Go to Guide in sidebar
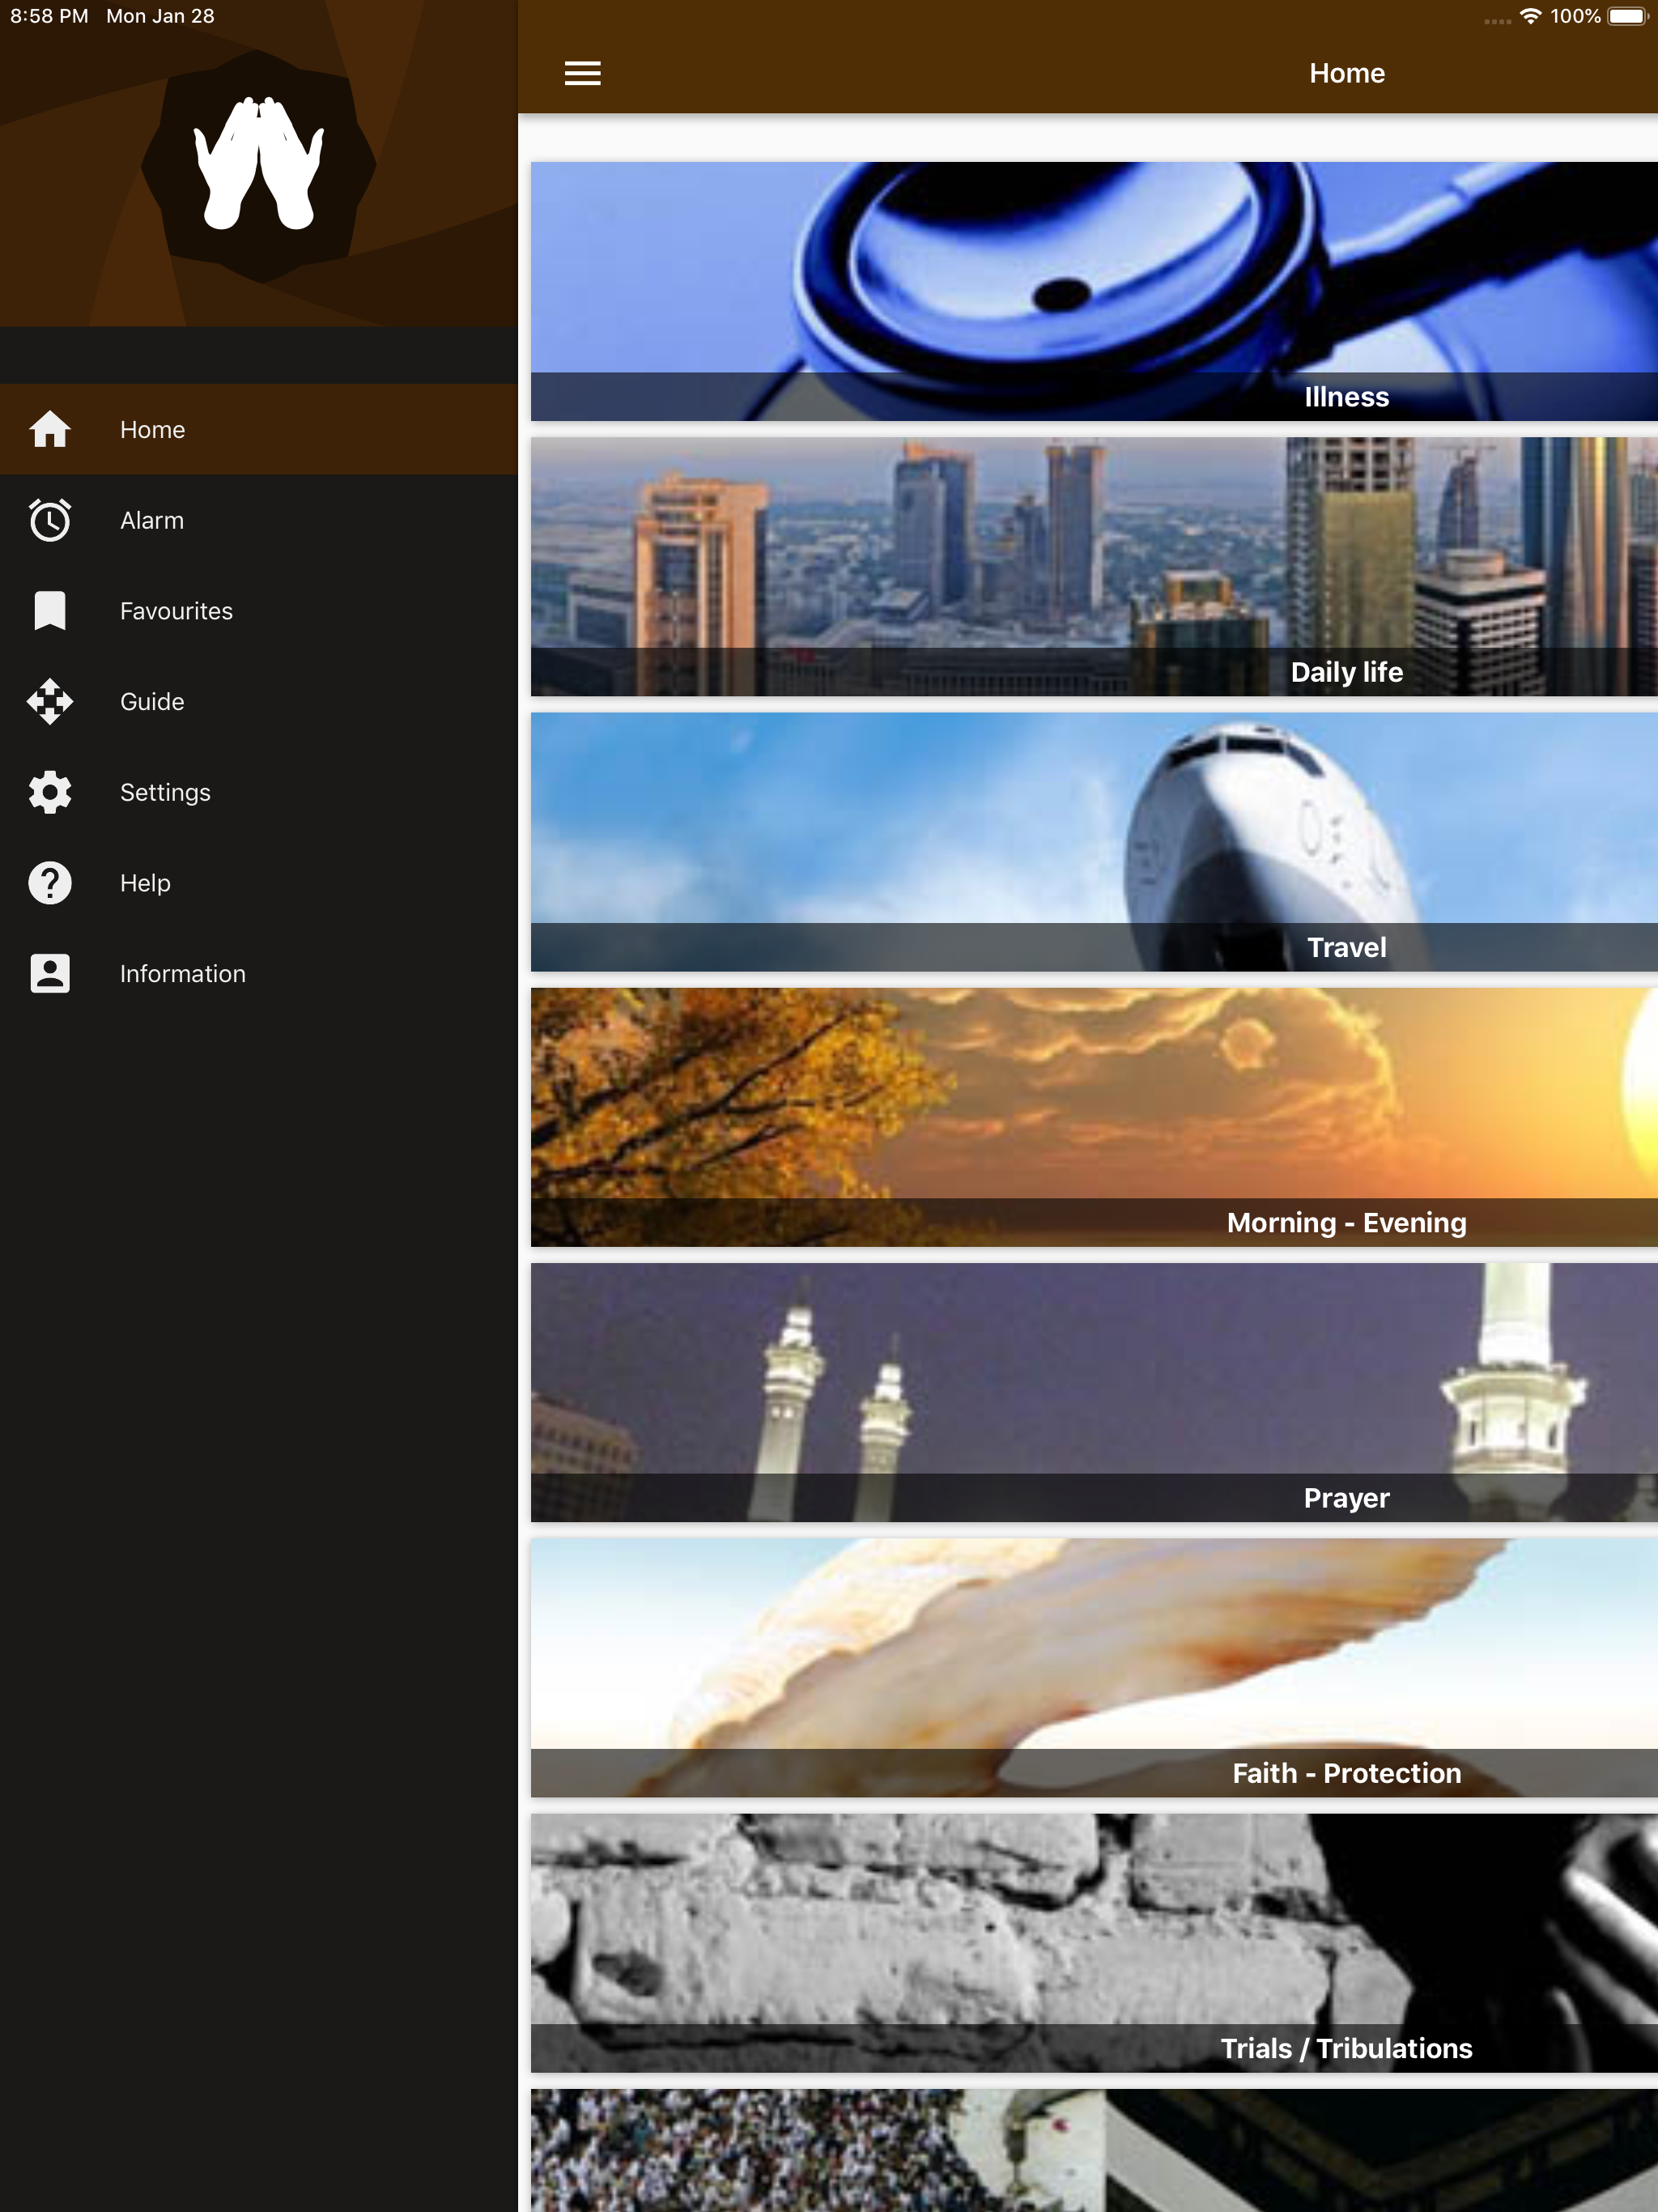The height and width of the screenshot is (2212, 1658). [x=152, y=701]
